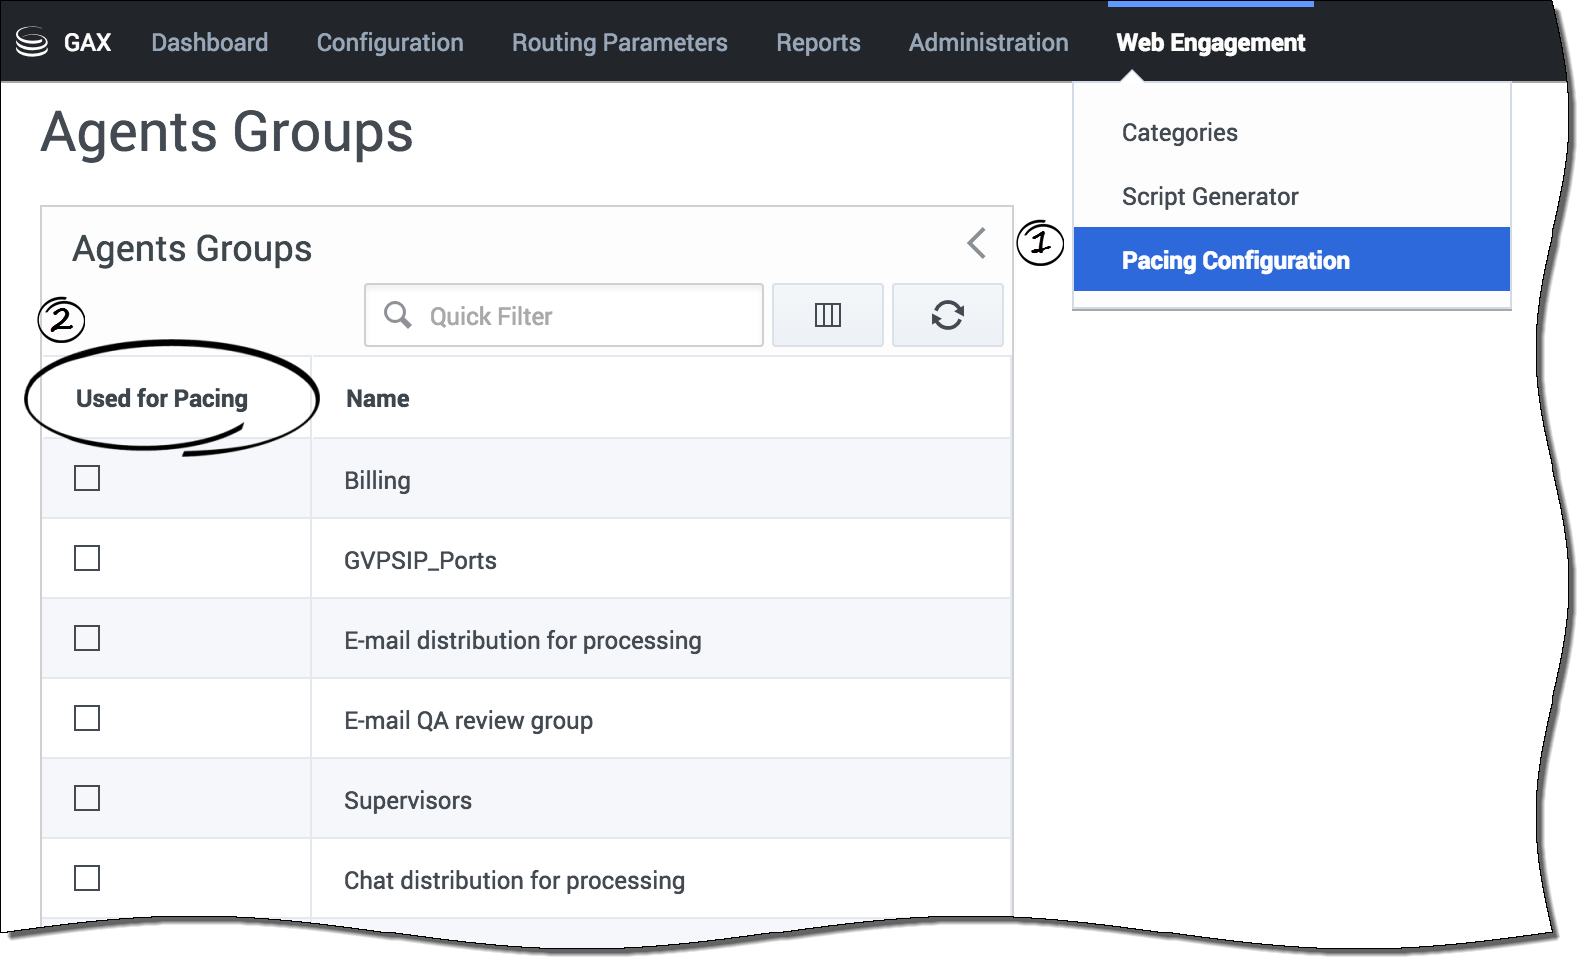
Task: Select Pacing Configuration from the dropdown
Action: click(1235, 260)
